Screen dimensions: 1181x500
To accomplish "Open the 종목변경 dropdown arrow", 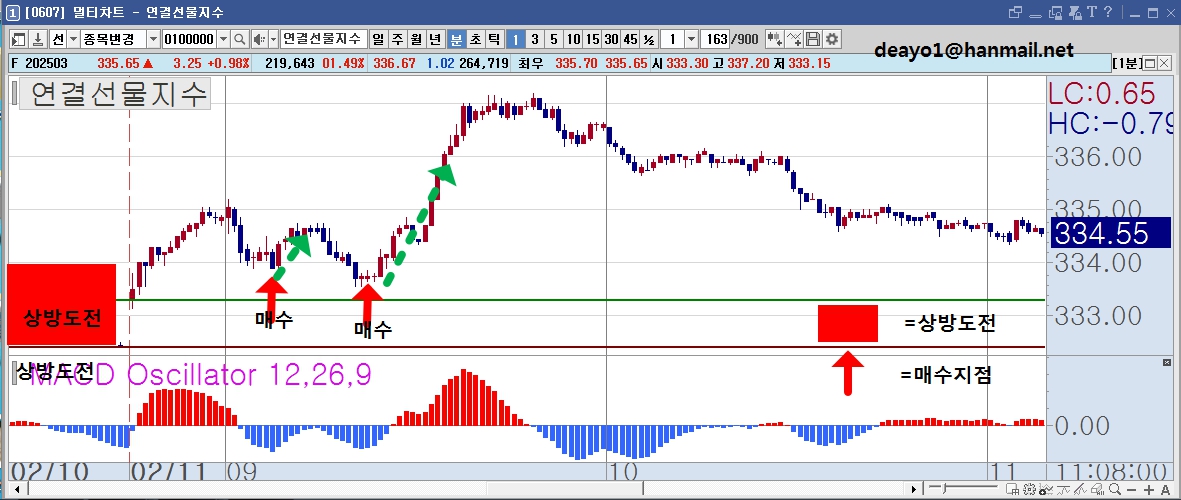I will point(154,39).
